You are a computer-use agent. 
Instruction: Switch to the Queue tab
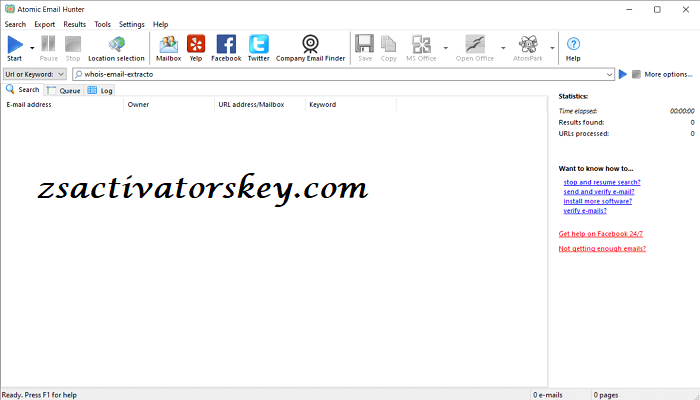[x=63, y=91]
